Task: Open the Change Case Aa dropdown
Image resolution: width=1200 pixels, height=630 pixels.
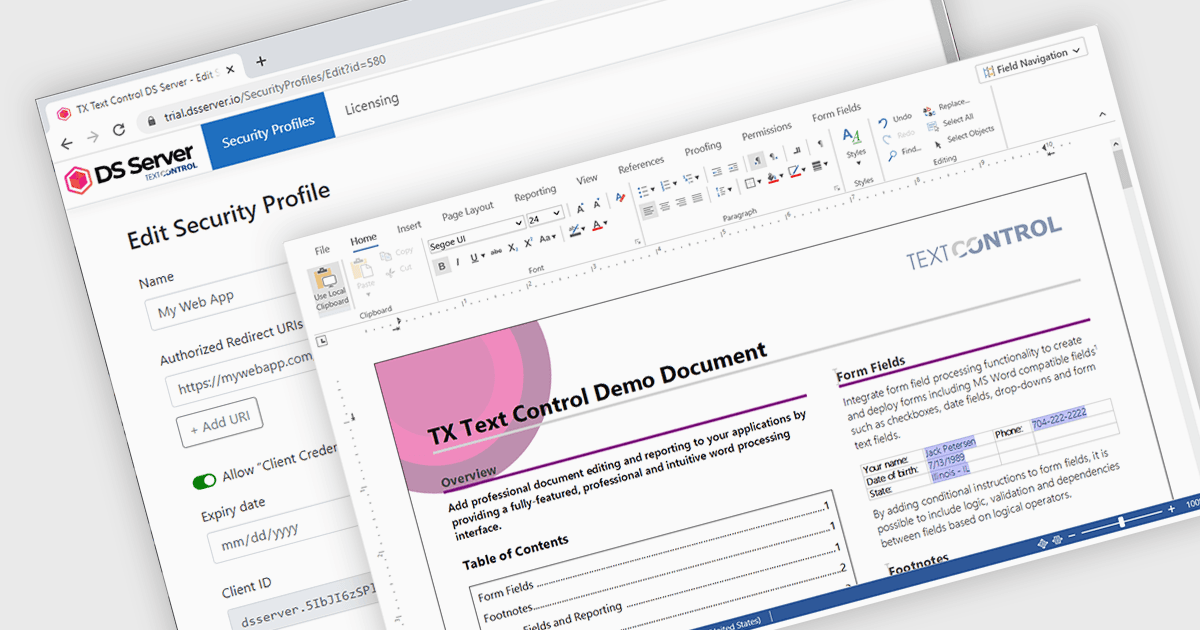Action: pyautogui.click(x=548, y=238)
